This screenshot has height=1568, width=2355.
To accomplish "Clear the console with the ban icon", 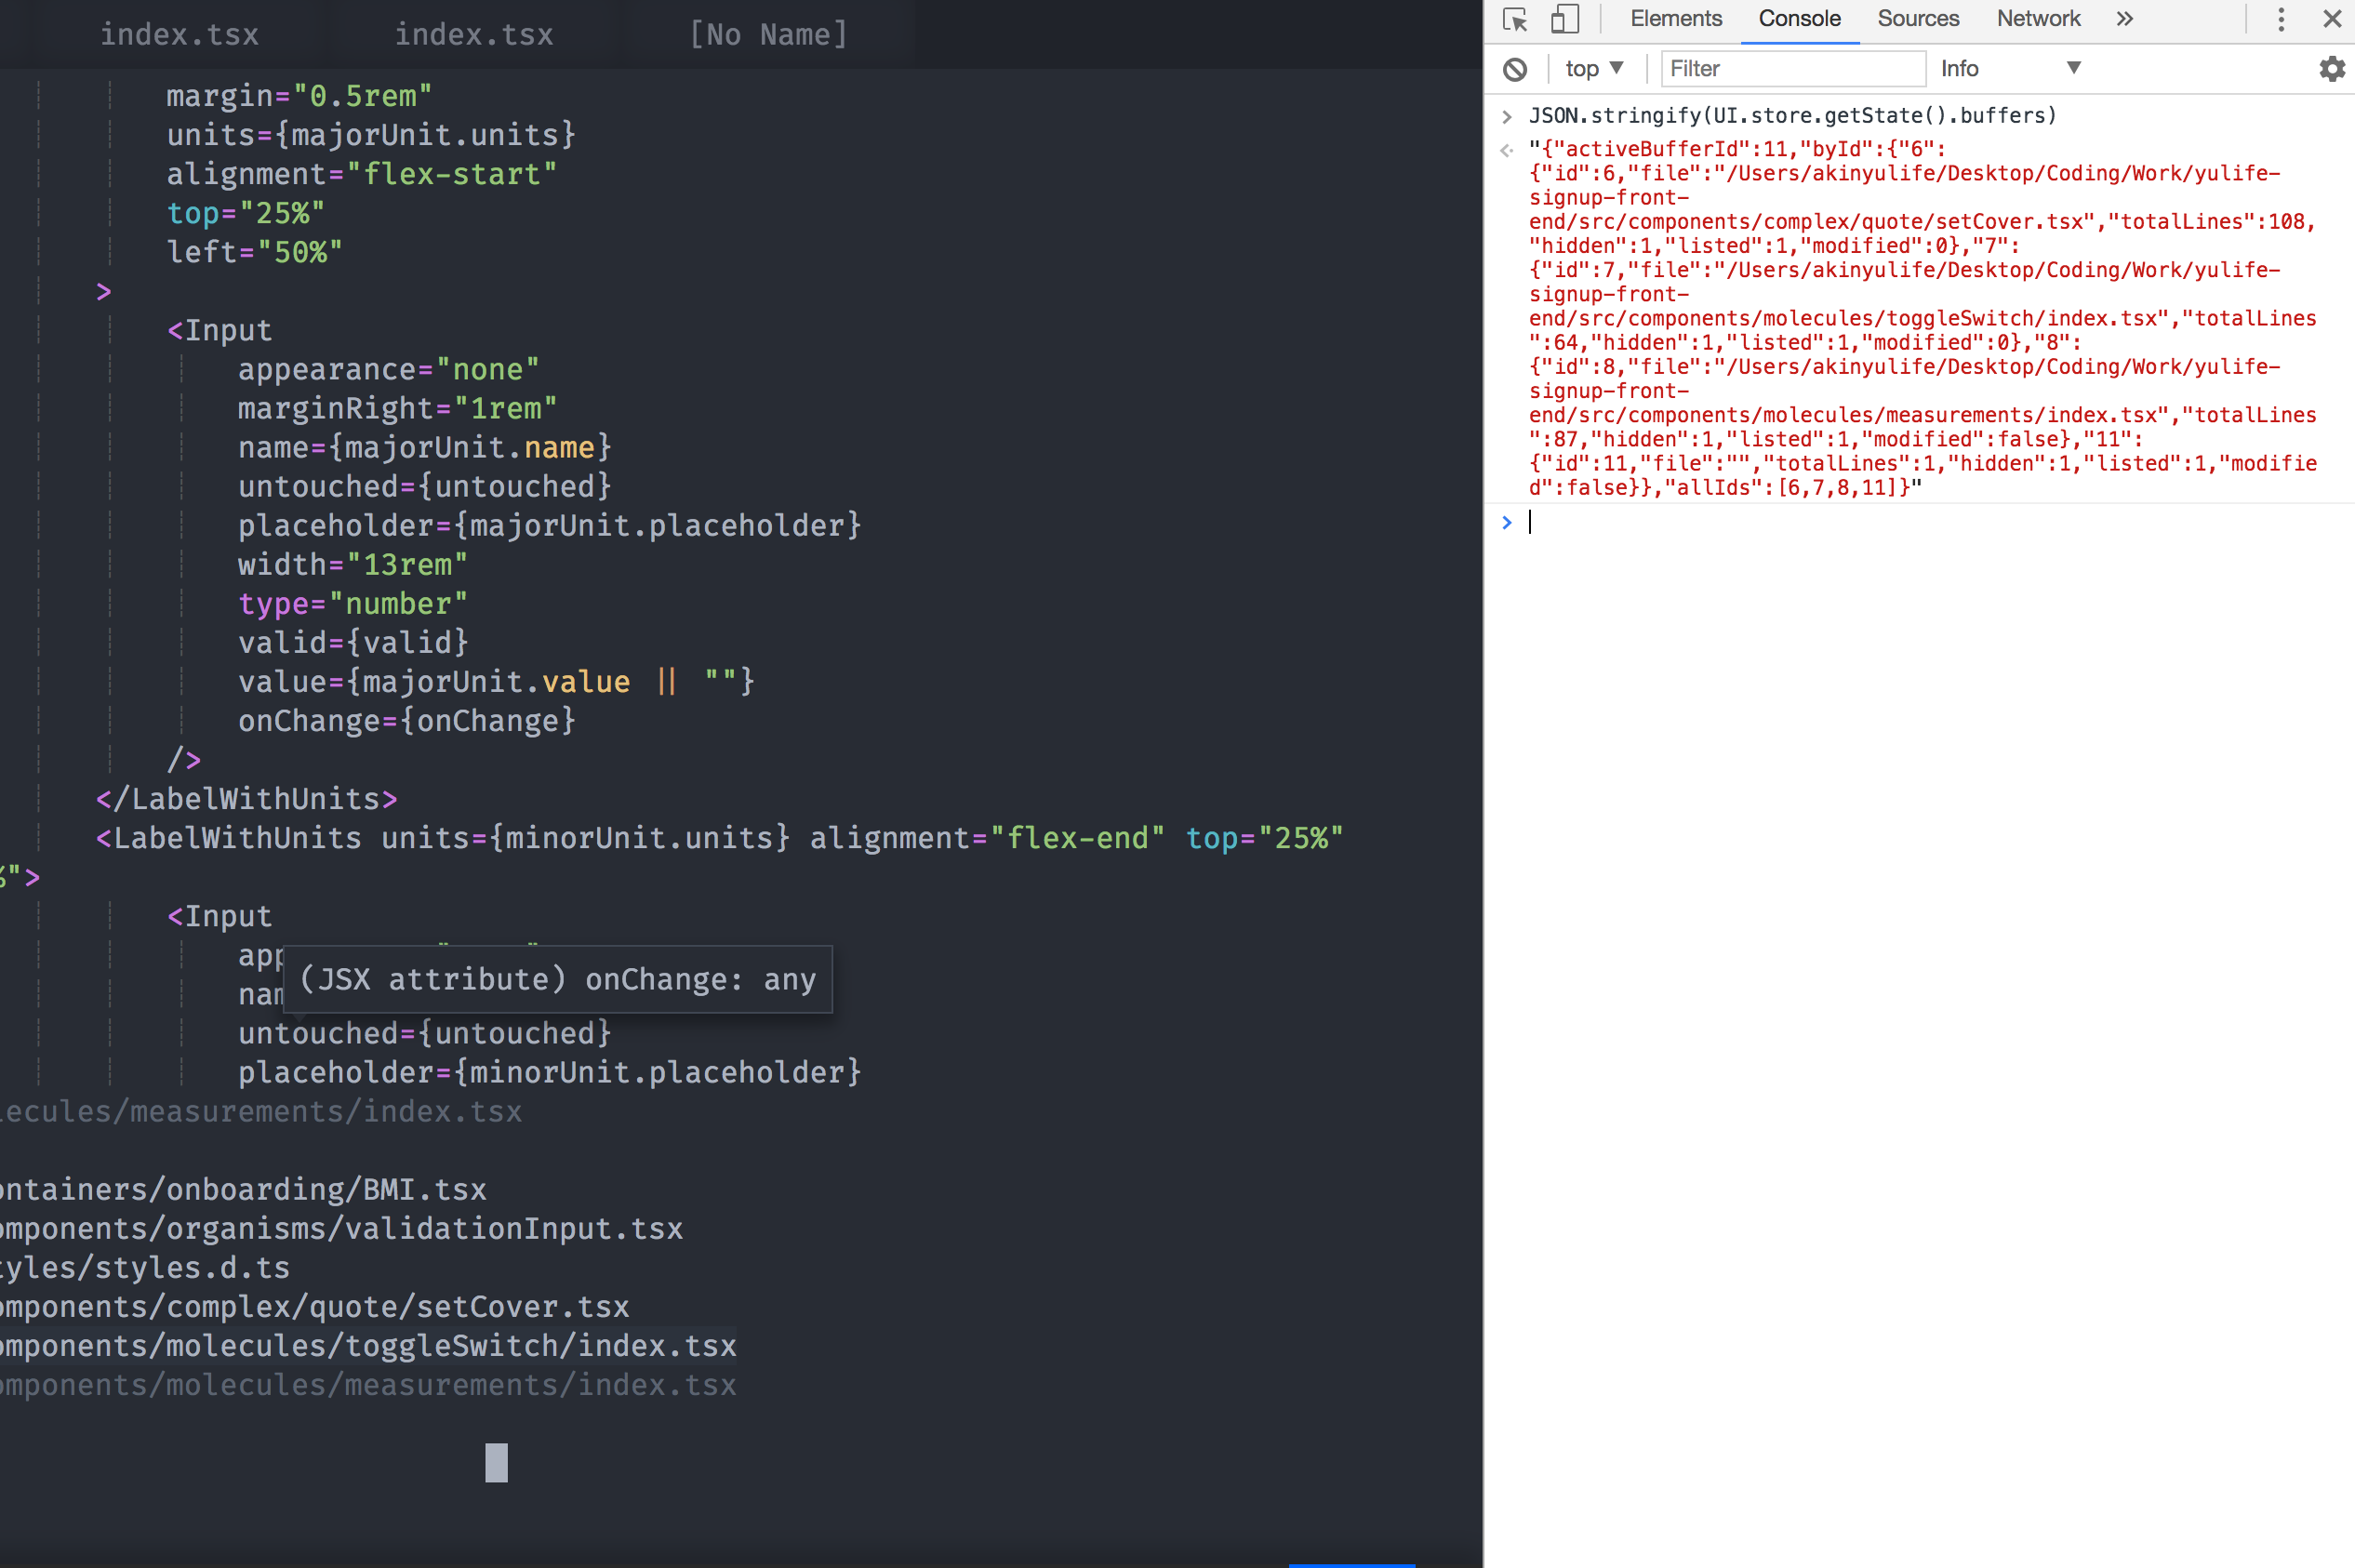I will (1515, 69).
